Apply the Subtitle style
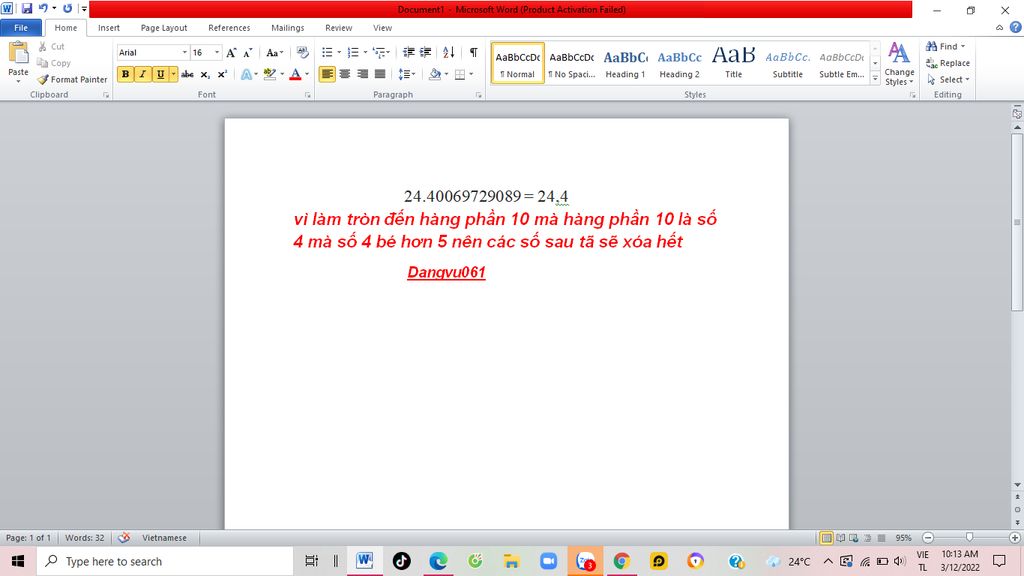The height and width of the screenshot is (576, 1024). (788, 63)
